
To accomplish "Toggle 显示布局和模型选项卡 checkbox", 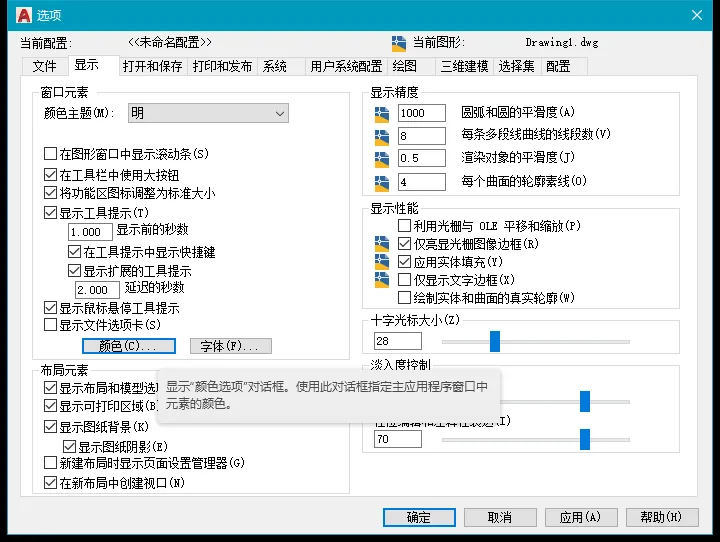I will 50,388.
